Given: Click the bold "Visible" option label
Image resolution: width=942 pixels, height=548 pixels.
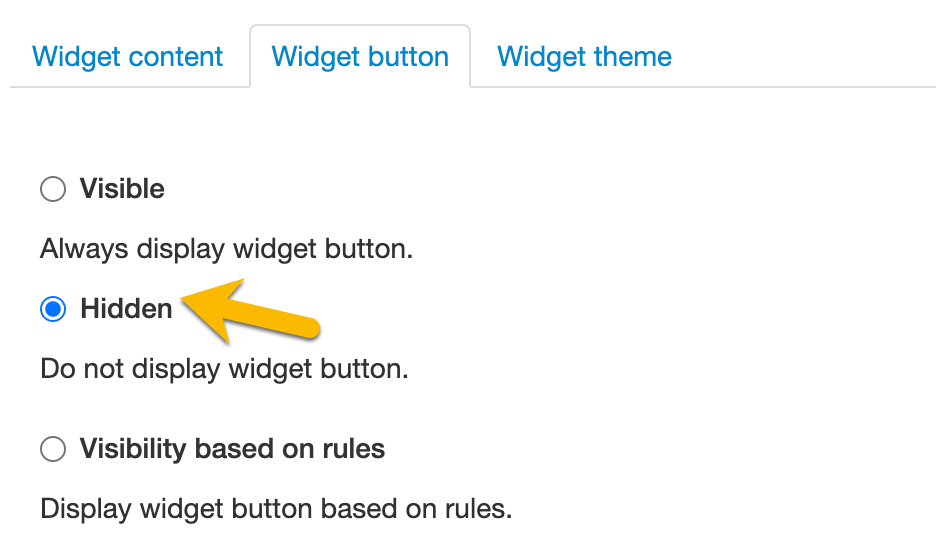Looking at the screenshot, I should click(x=122, y=189).
